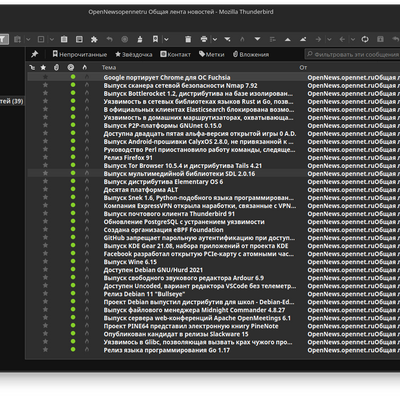Select message Релиз Debian 11 "Bullseye"

pos(214,294)
